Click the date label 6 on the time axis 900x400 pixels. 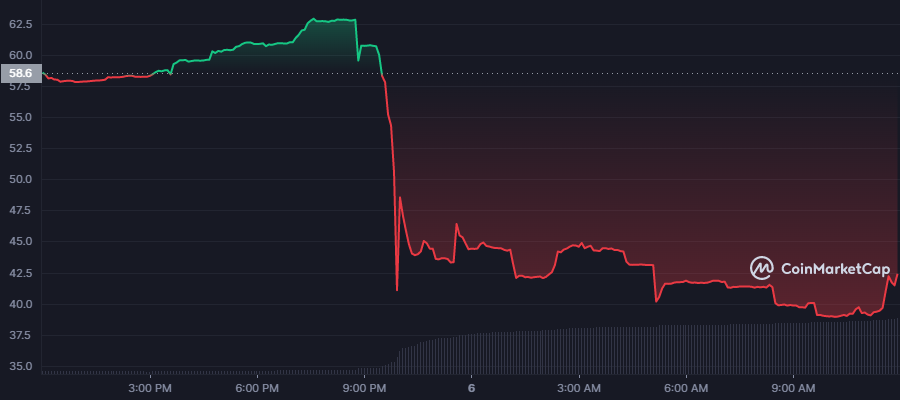coord(471,389)
